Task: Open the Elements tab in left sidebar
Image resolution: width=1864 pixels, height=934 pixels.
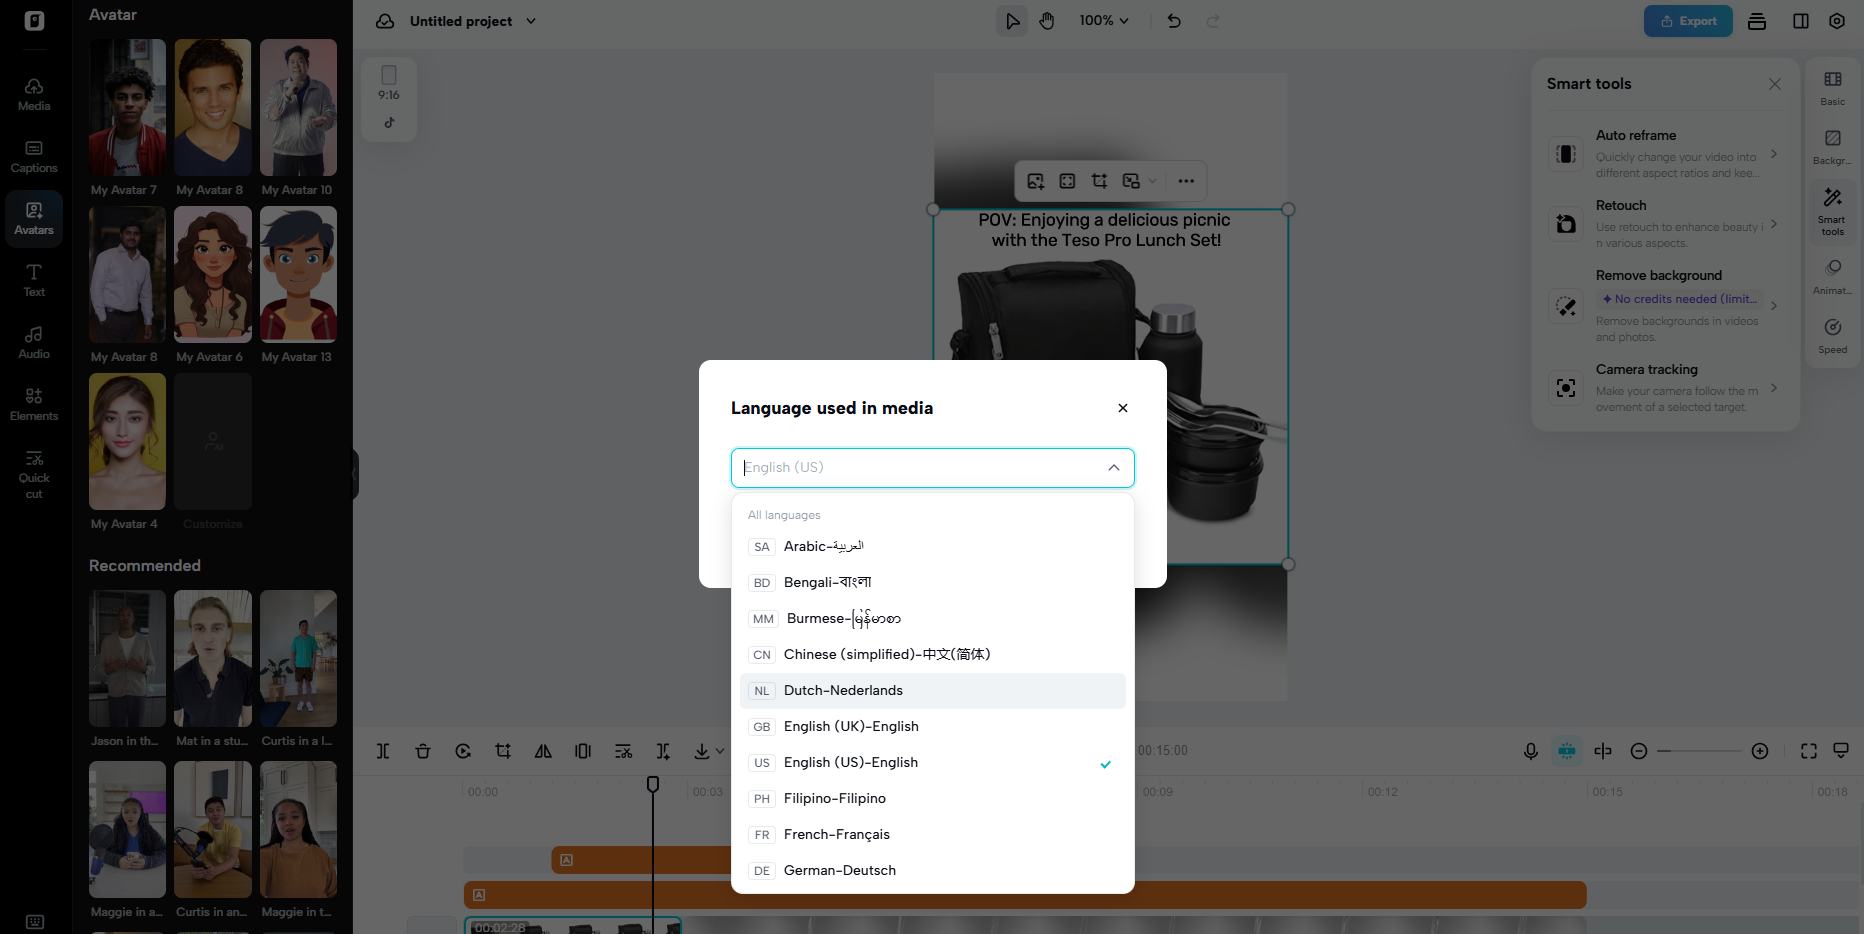Action: 34,404
